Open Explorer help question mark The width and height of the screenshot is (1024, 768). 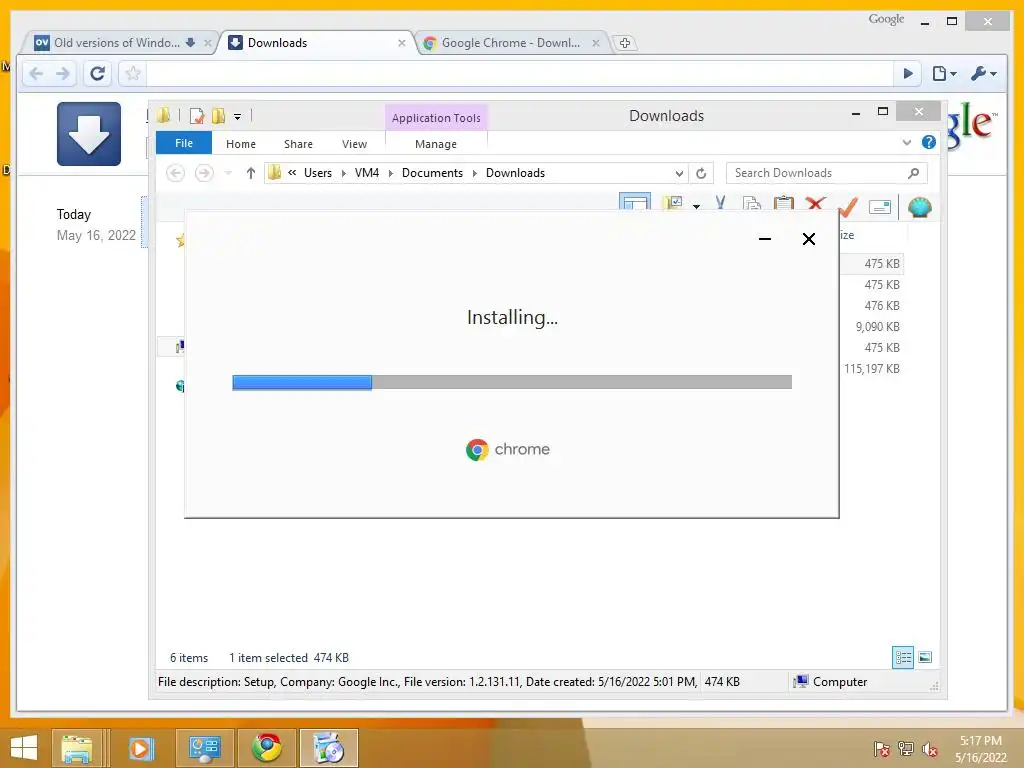coord(928,142)
